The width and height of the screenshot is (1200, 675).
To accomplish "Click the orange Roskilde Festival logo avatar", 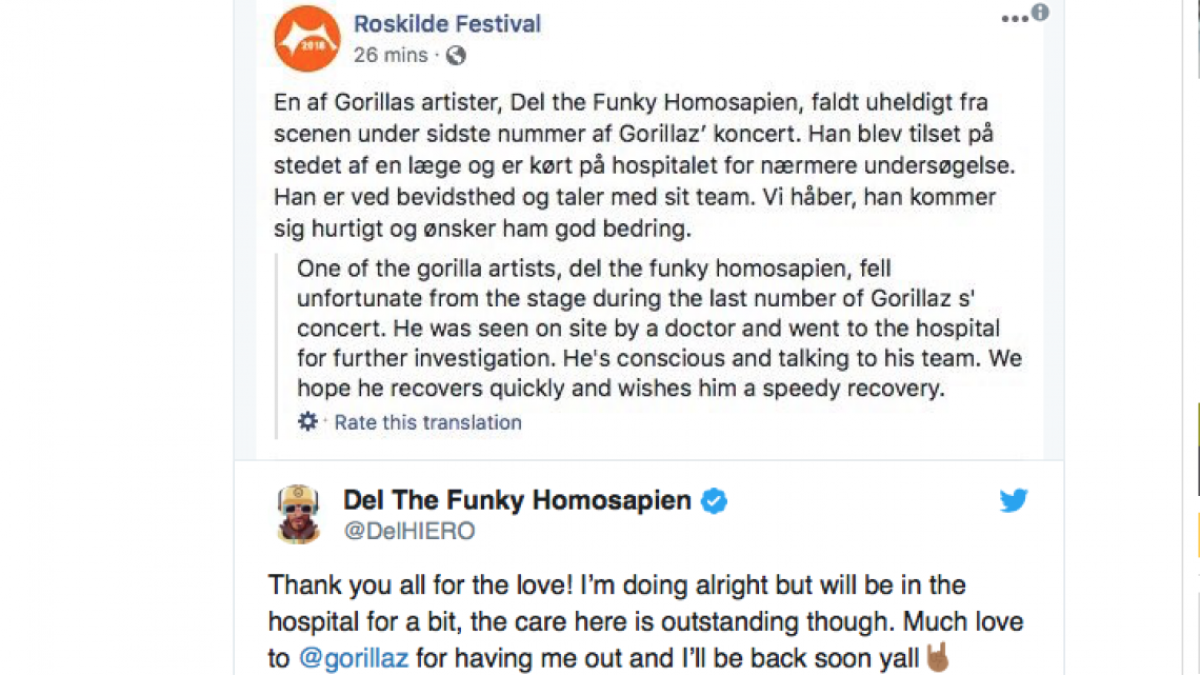I will [x=307, y=39].
